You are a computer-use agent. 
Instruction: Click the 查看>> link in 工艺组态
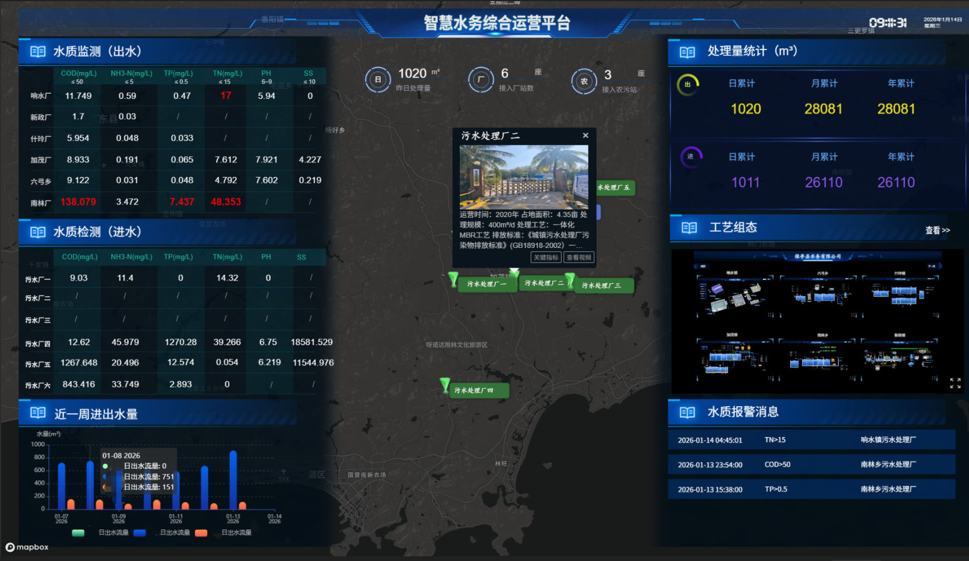(937, 230)
